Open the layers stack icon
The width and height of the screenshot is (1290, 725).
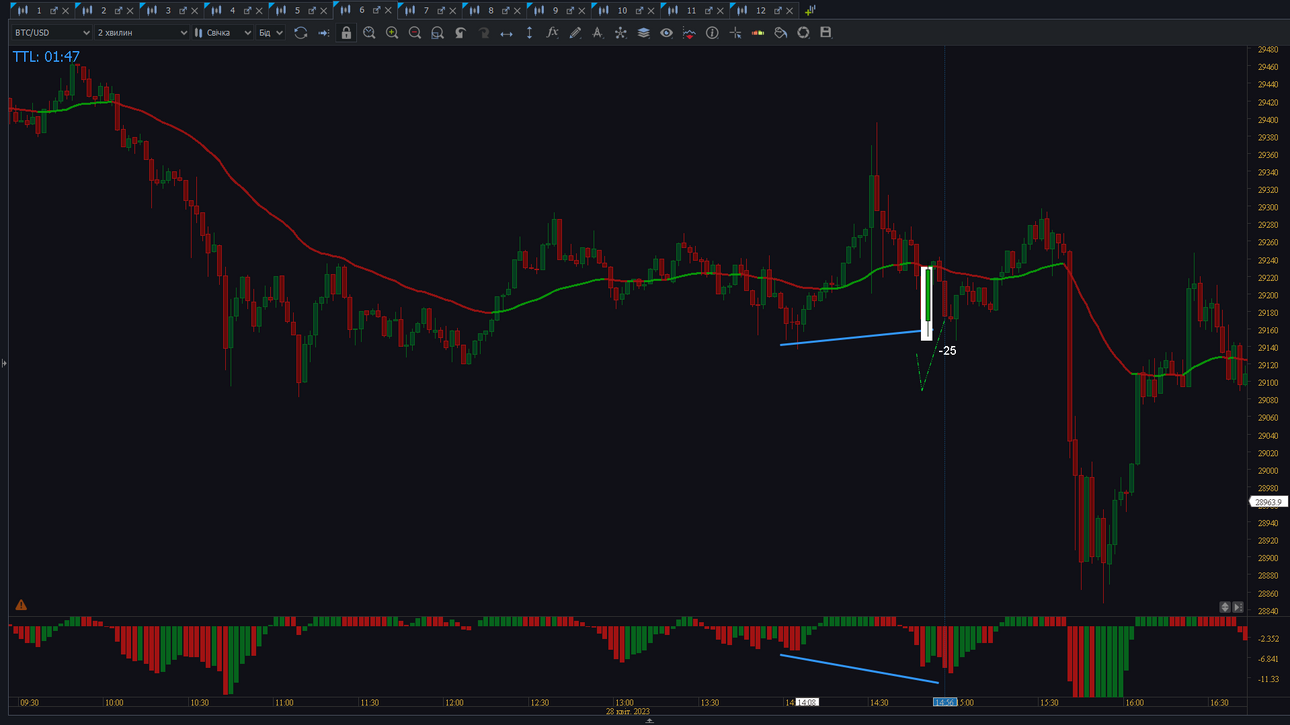(643, 33)
